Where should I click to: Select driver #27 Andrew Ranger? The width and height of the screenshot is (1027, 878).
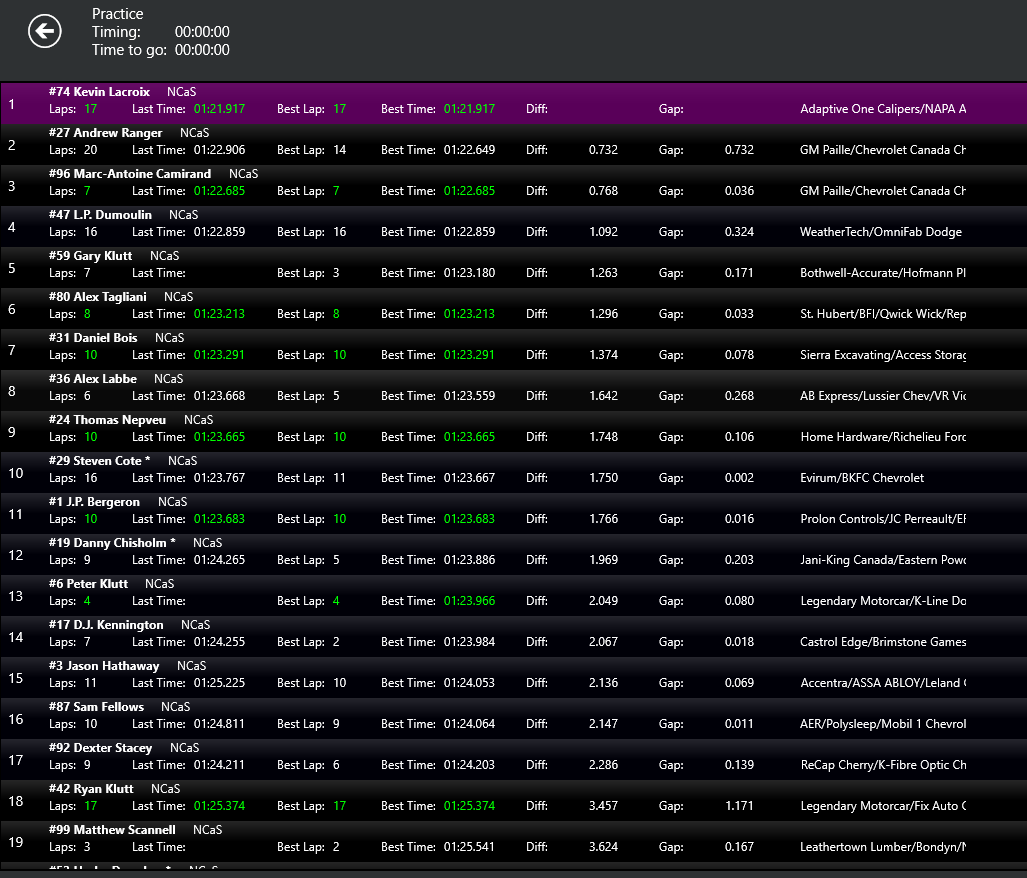105,133
